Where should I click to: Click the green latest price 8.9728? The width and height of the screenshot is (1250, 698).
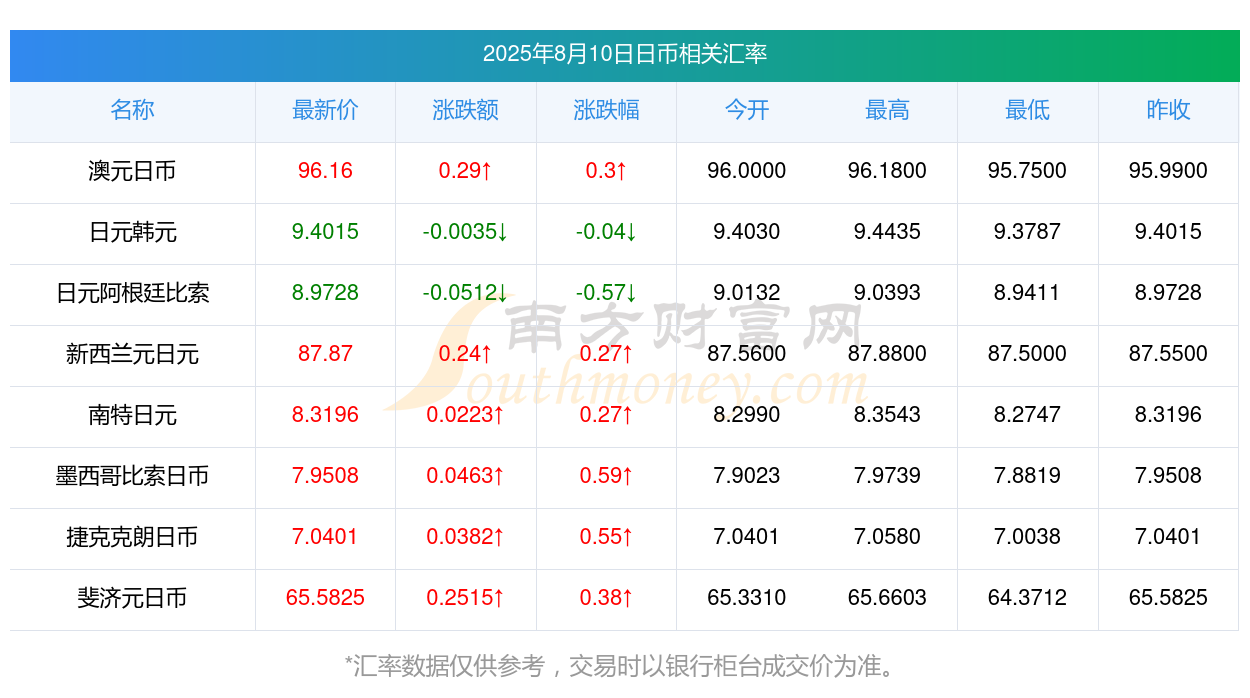click(325, 293)
